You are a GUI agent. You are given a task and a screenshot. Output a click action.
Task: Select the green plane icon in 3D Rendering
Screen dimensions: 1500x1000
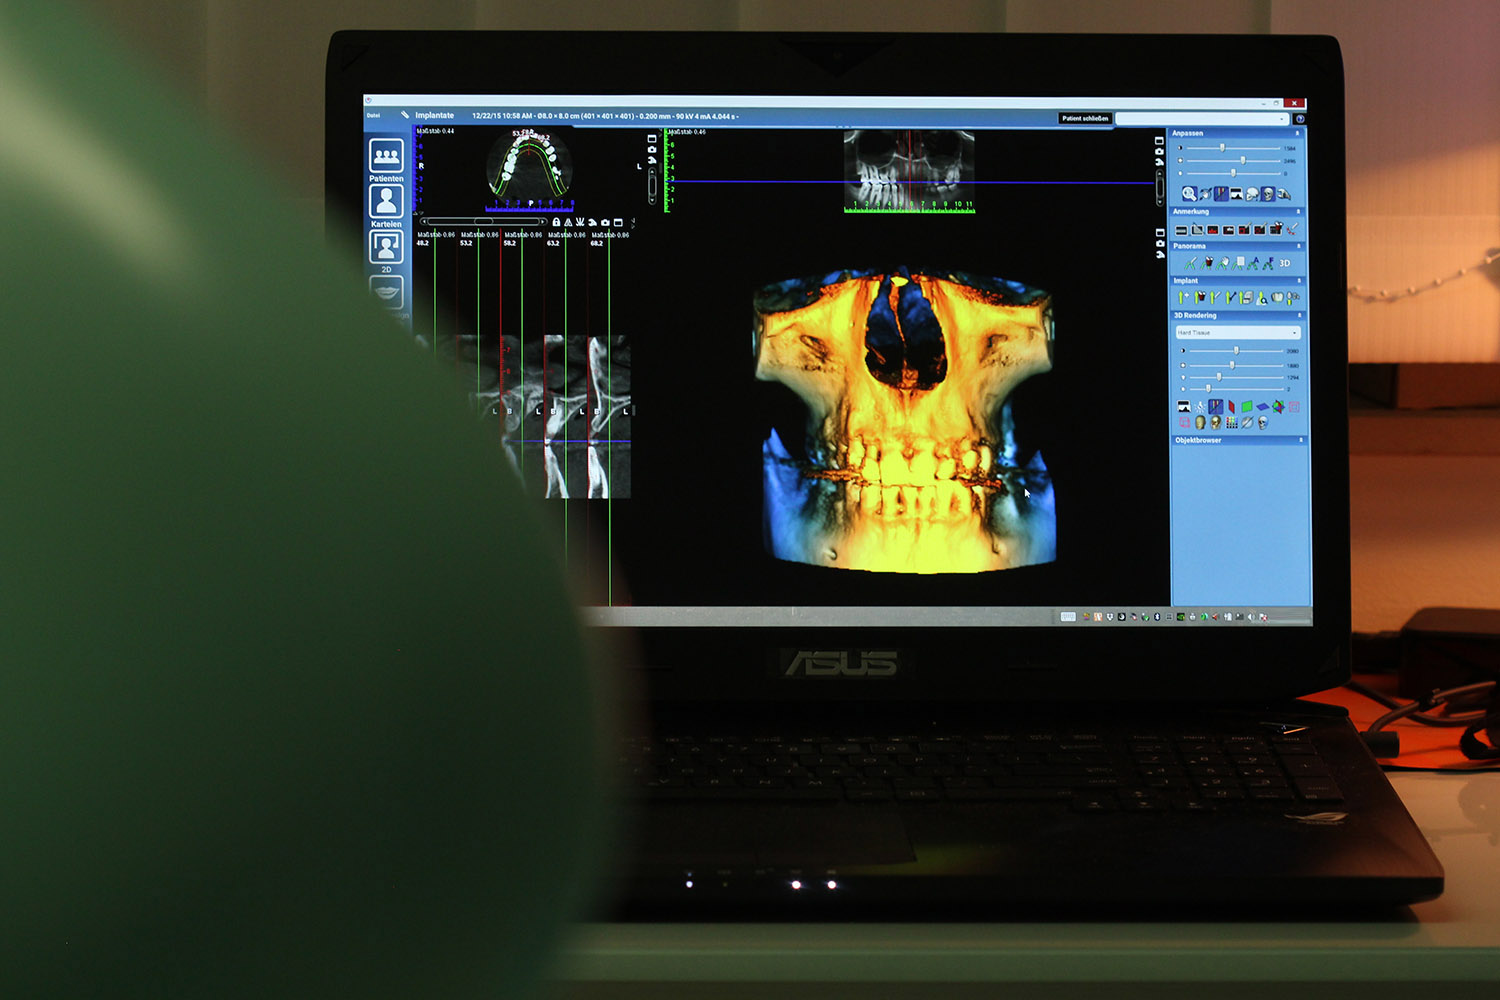[1247, 407]
